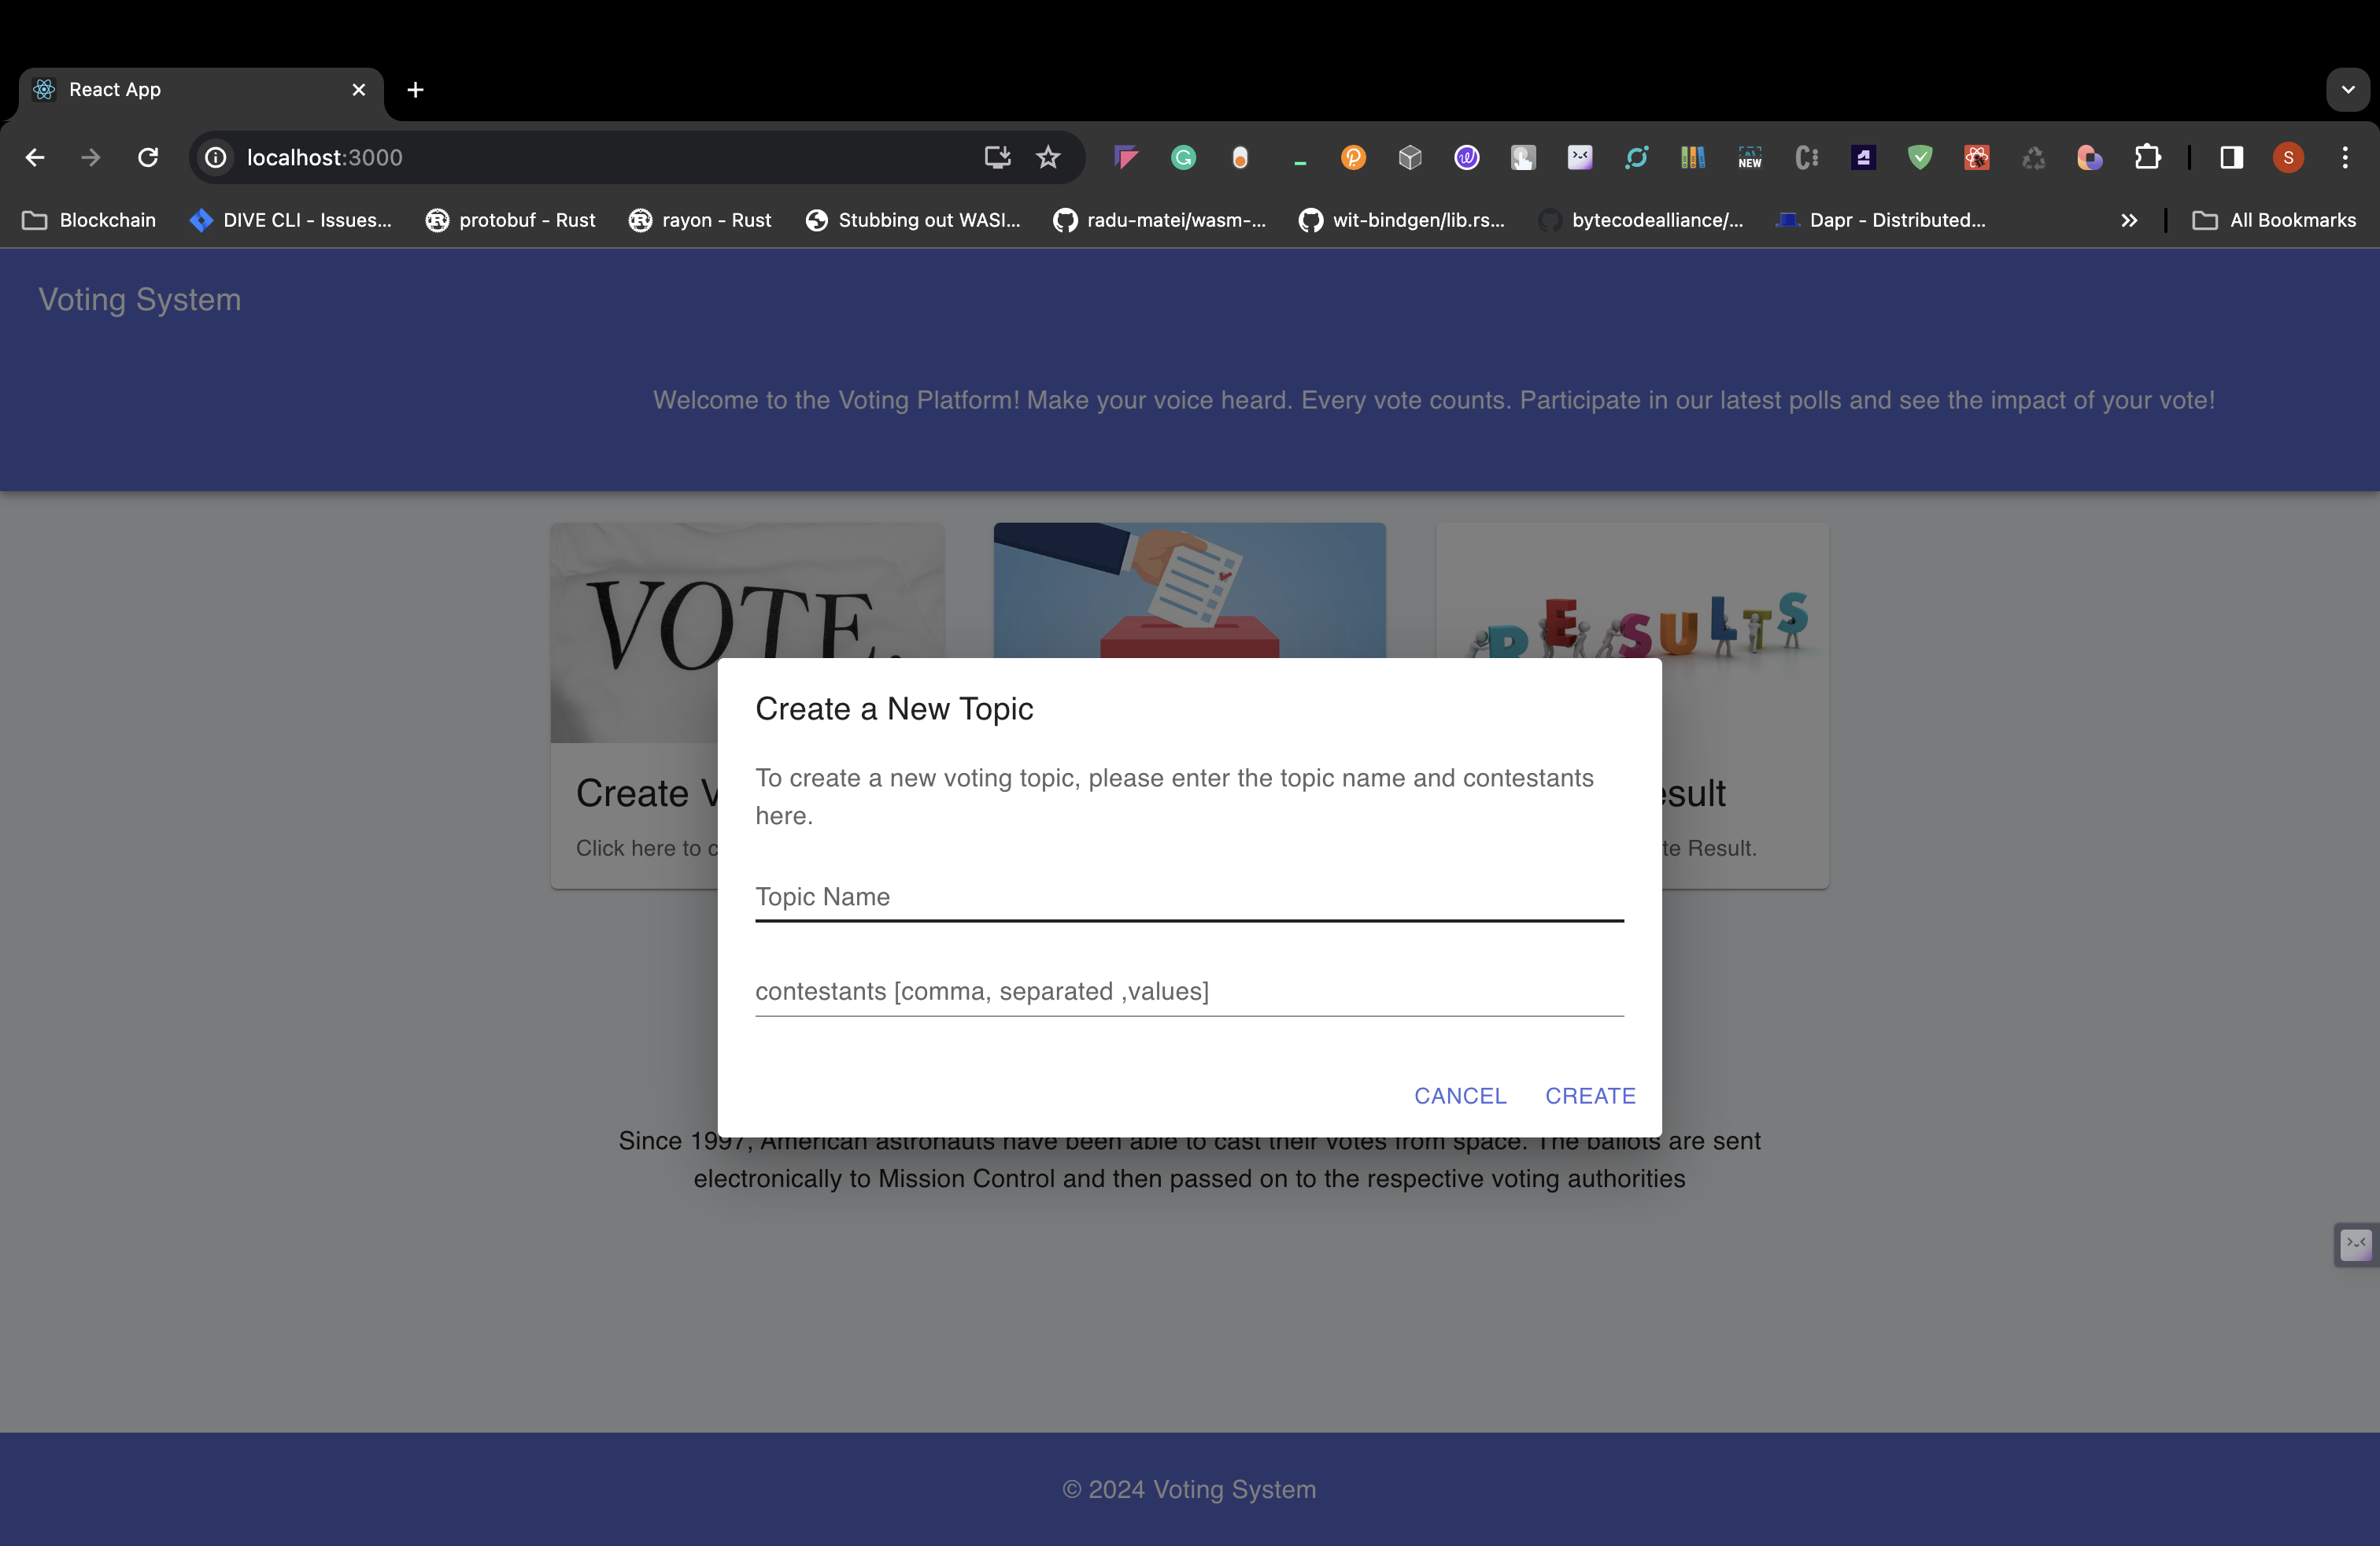Click the install app icon in address bar

(997, 157)
